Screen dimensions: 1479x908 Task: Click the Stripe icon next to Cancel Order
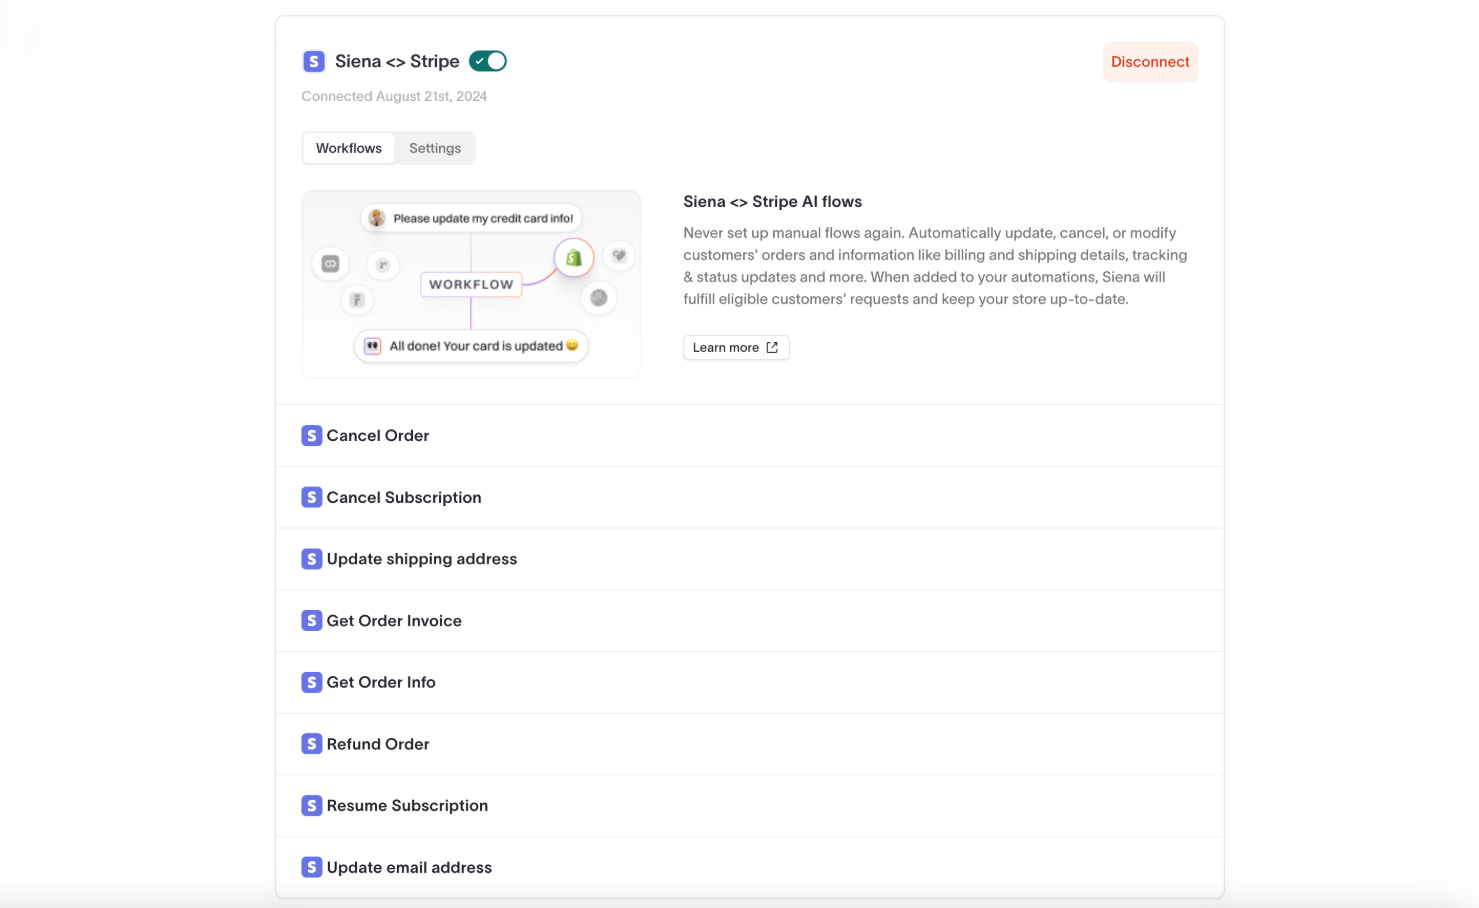pyautogui.click(x=312, y=436)
